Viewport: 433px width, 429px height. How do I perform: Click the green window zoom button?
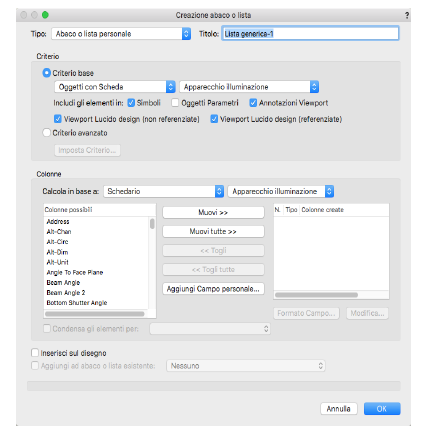[x=45, y=15]
